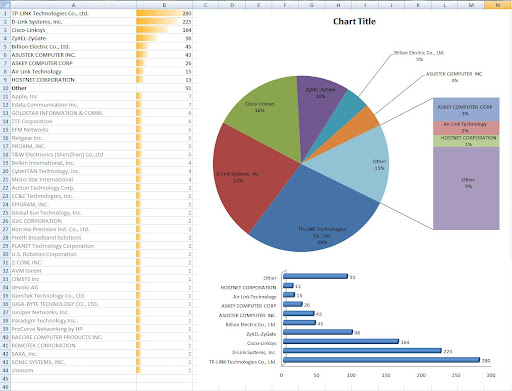This screenshot has height=391, width=512.
Task: Click the Other bar in bar chart
Action: pos(315,276)
